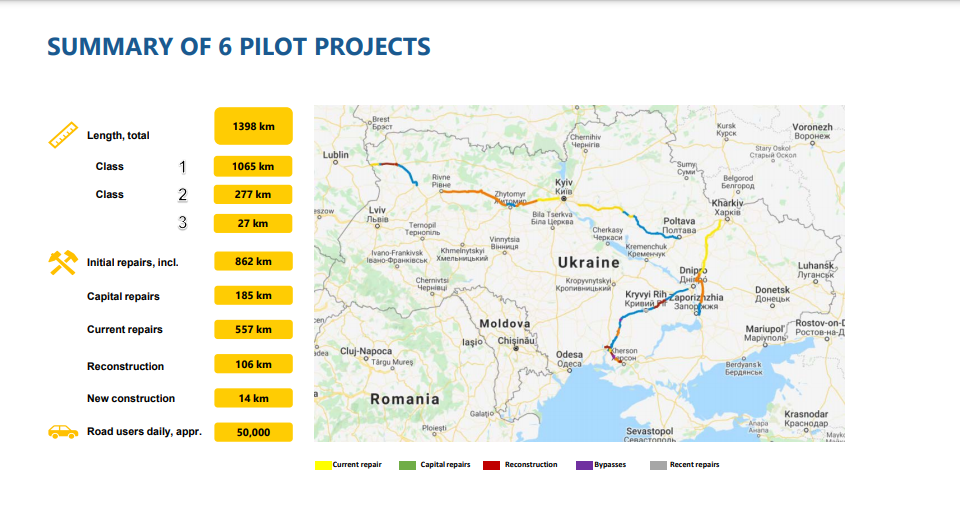Click the yellow car Road users icon
Viewport: 960px width, 524px height.
(x=63, y=432)
